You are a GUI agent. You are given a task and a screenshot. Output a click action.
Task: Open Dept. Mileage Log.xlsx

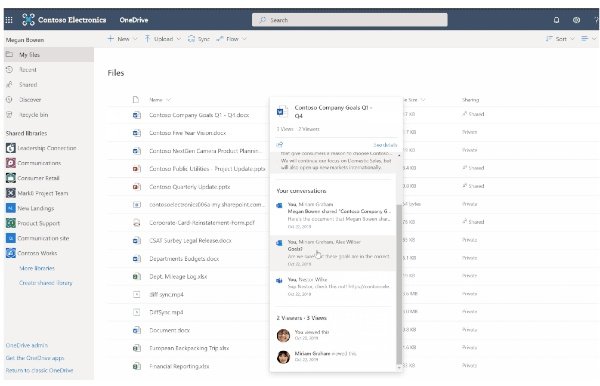click(178, 277)
